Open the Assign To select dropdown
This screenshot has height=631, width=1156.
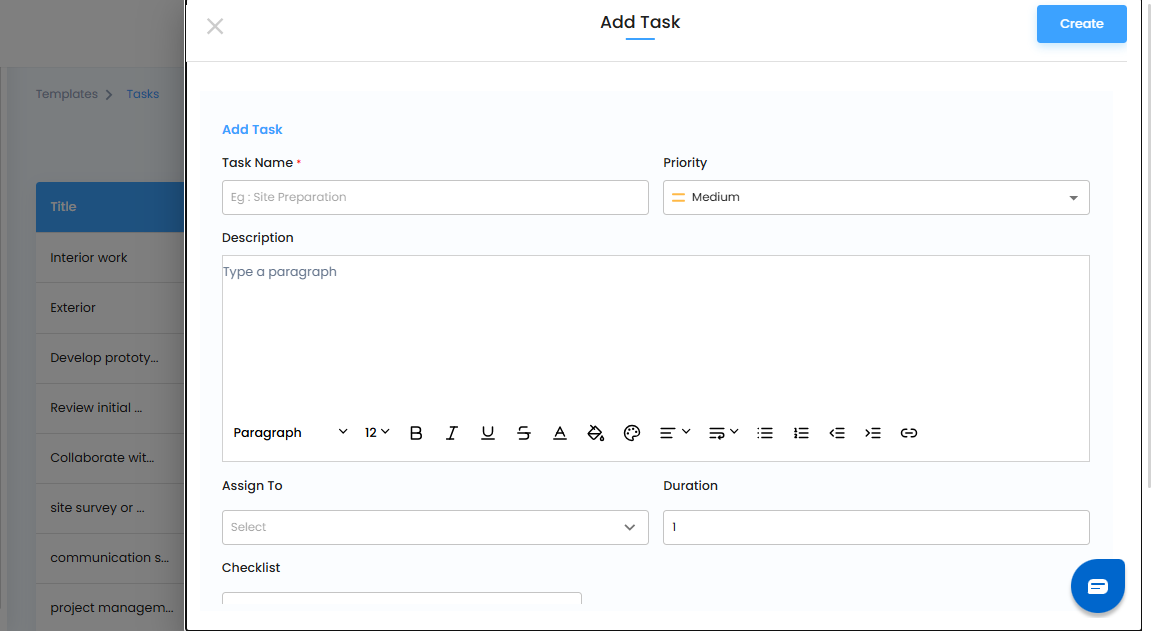pyautogui.click(x=435, y=527)
